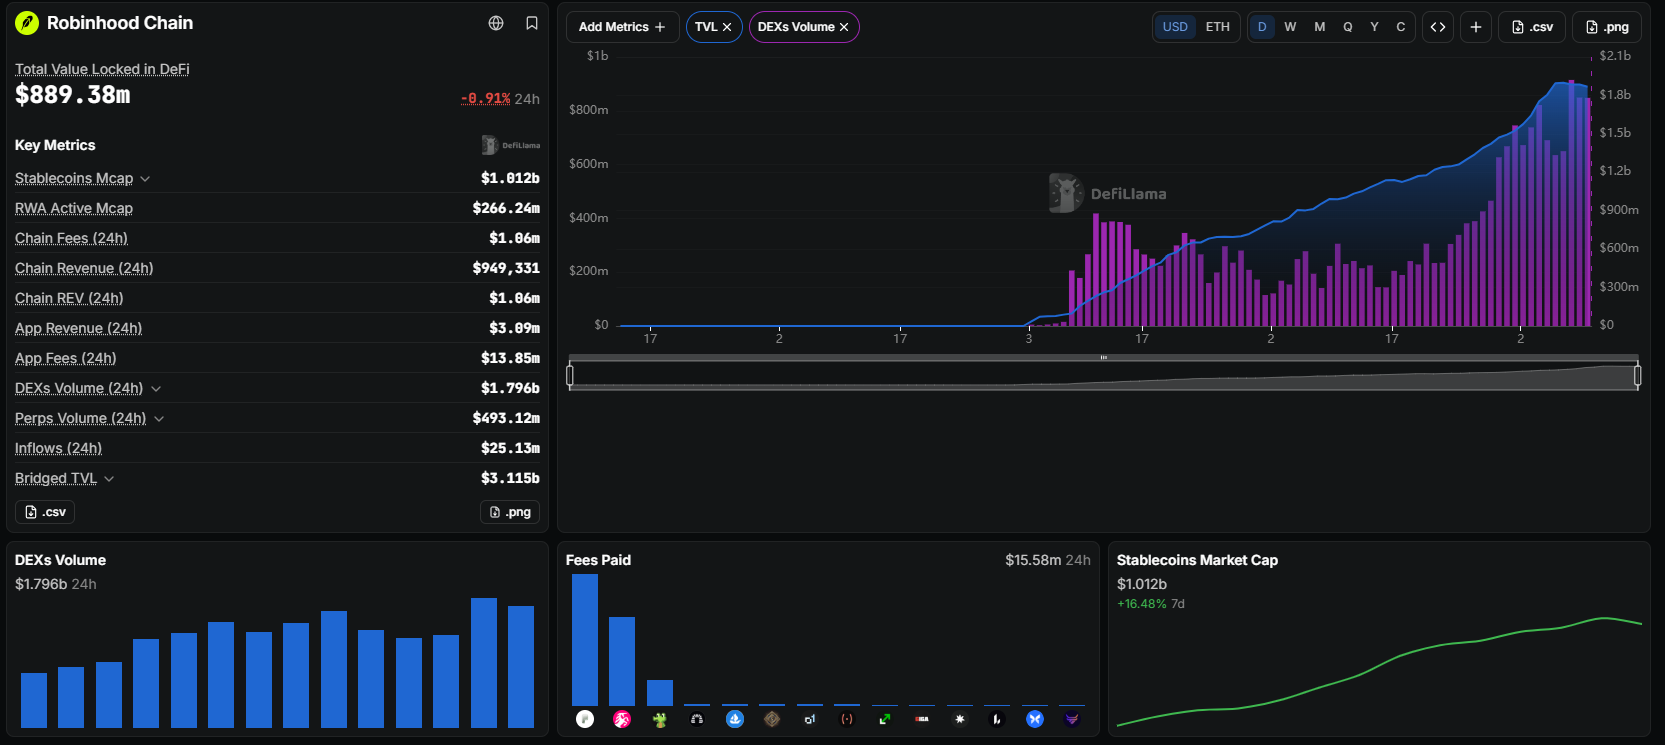Click the red parentheses protocol icon
This screenshot has height=745, width=1665.
point(847,719)
